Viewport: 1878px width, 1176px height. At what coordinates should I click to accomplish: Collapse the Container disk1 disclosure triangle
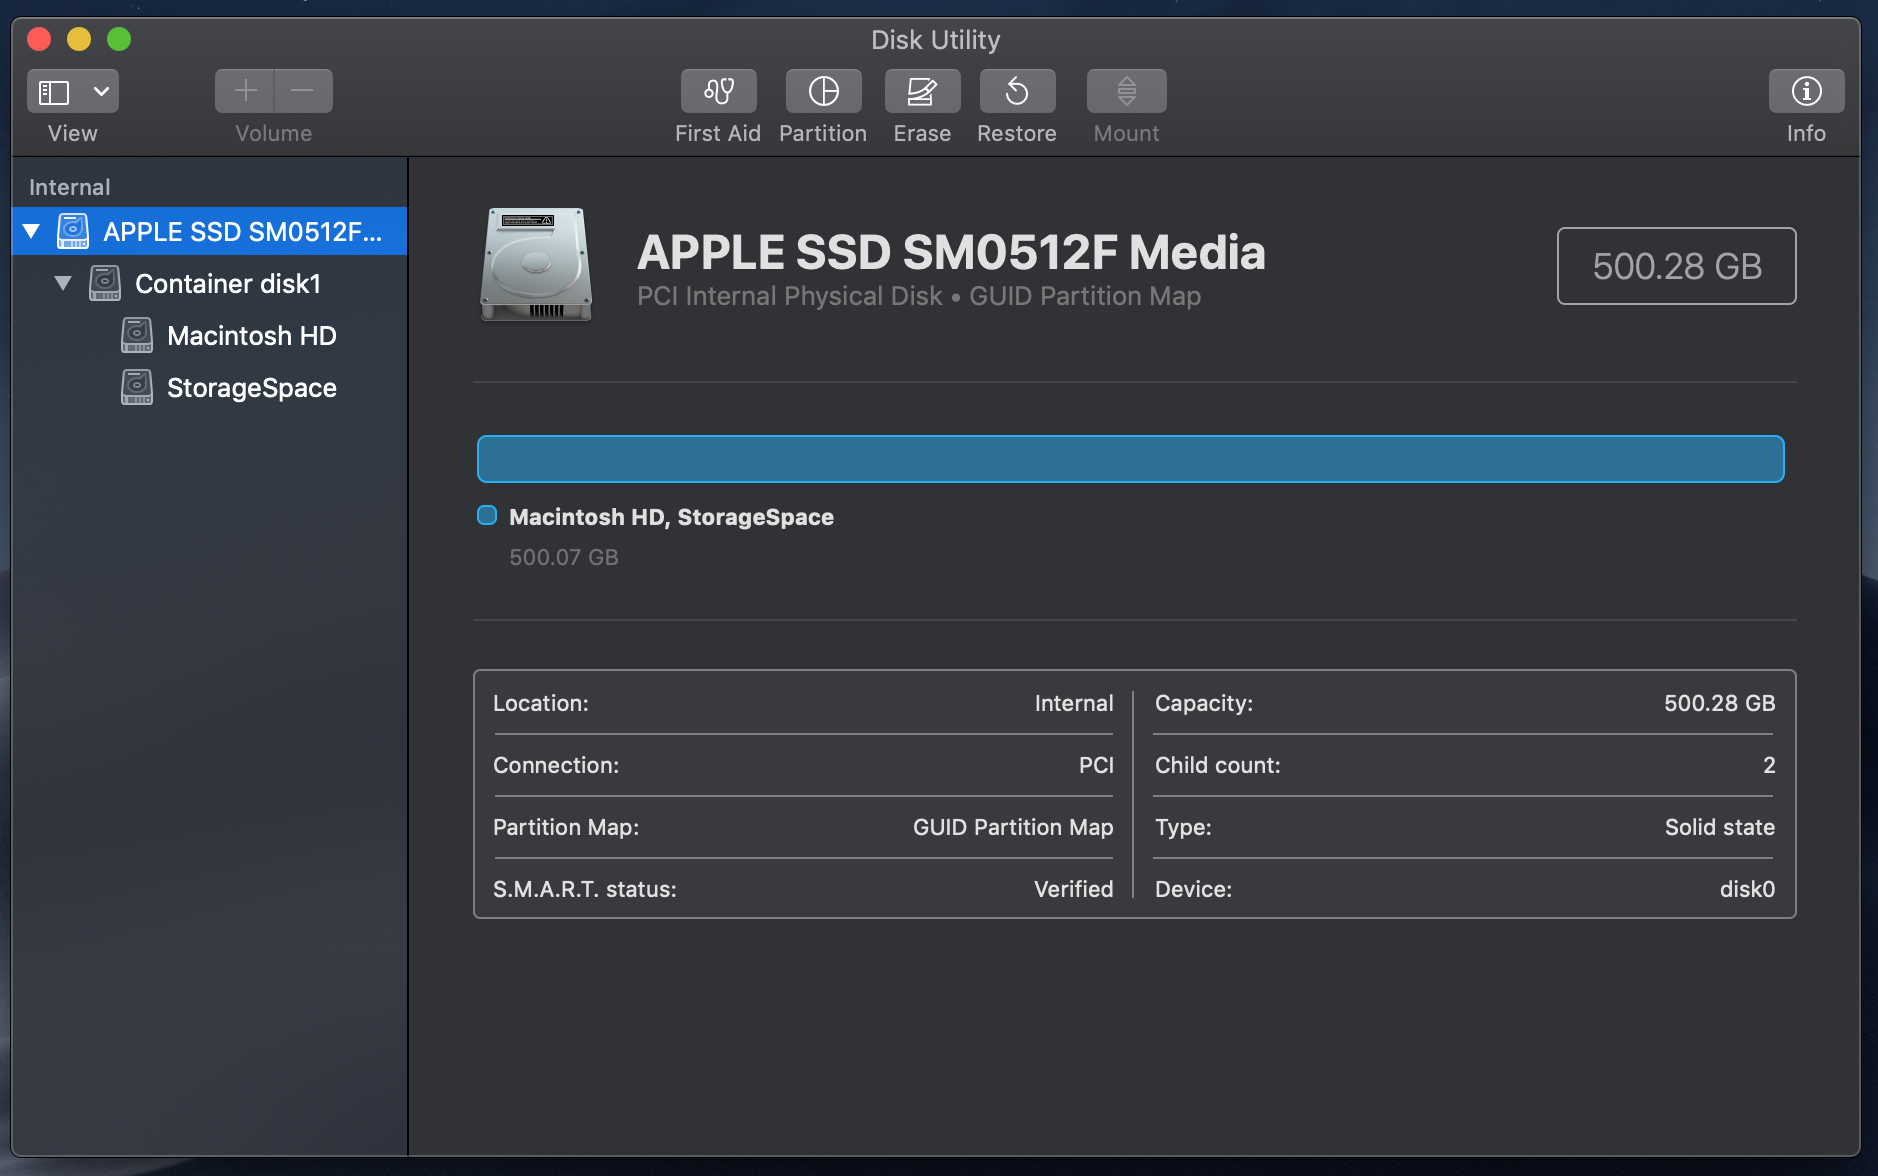(63, 283)
